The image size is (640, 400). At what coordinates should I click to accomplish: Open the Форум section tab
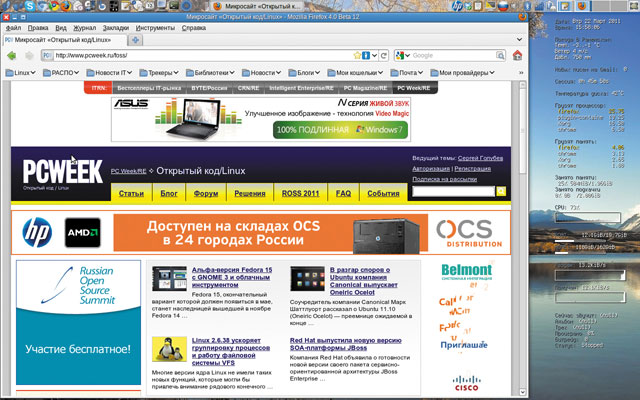[206, 193]
